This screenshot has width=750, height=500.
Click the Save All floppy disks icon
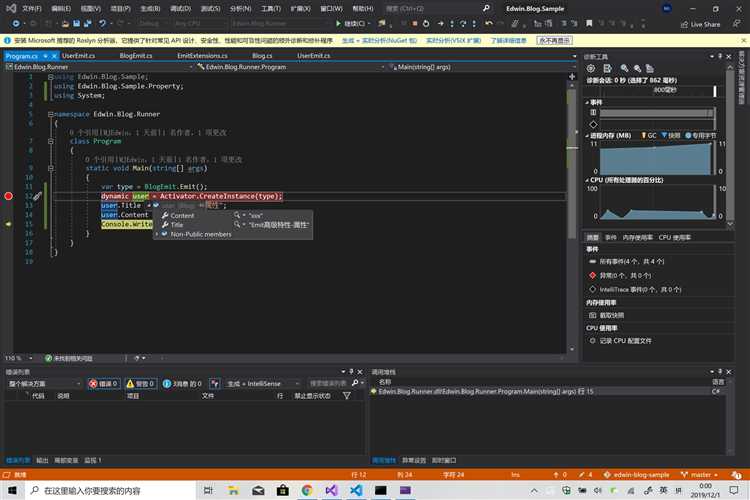(x=88, y=23)
